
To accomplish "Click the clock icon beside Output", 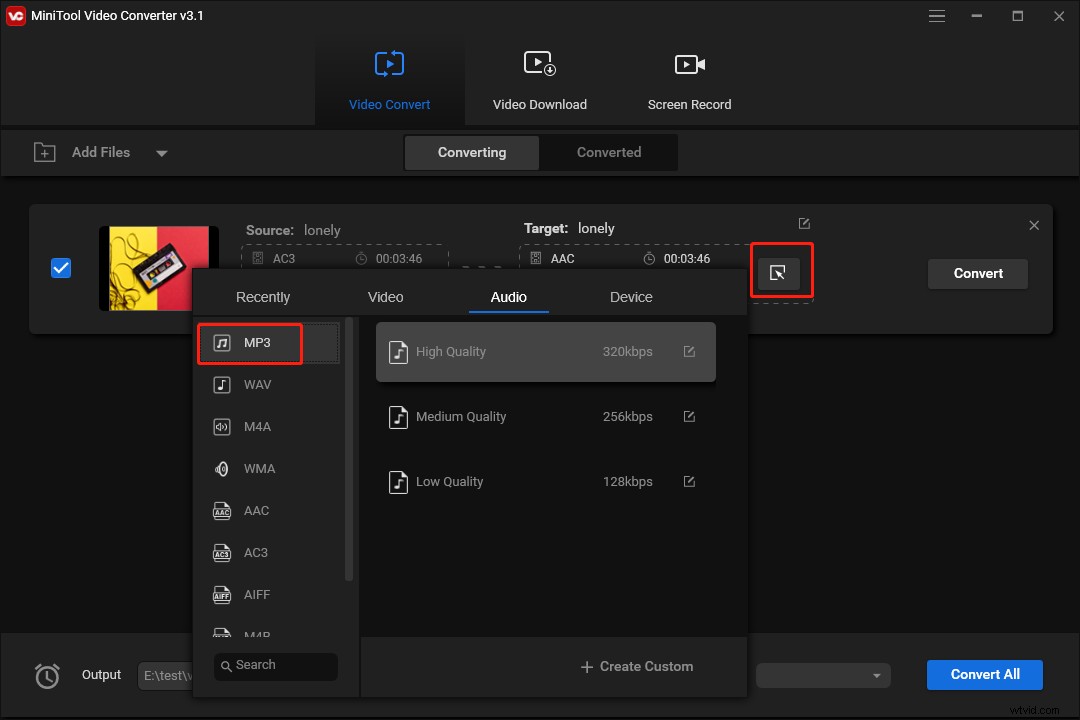I will click(47, 676).
